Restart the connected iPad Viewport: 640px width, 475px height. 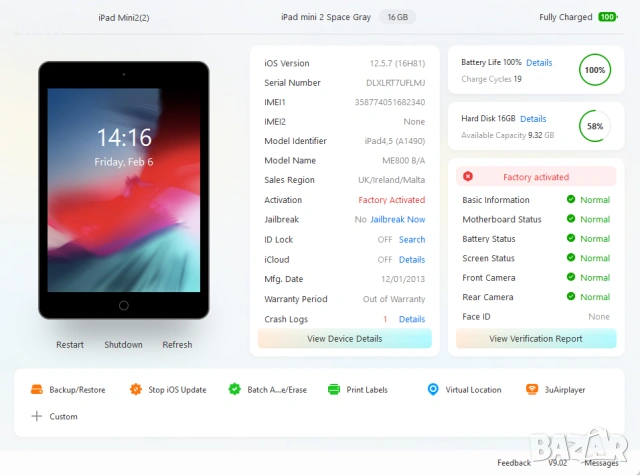click(70, 345)
